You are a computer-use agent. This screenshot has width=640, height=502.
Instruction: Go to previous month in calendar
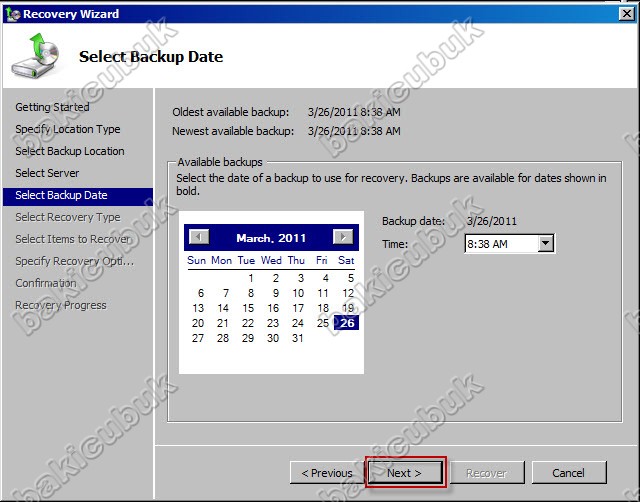click(199, 237)
